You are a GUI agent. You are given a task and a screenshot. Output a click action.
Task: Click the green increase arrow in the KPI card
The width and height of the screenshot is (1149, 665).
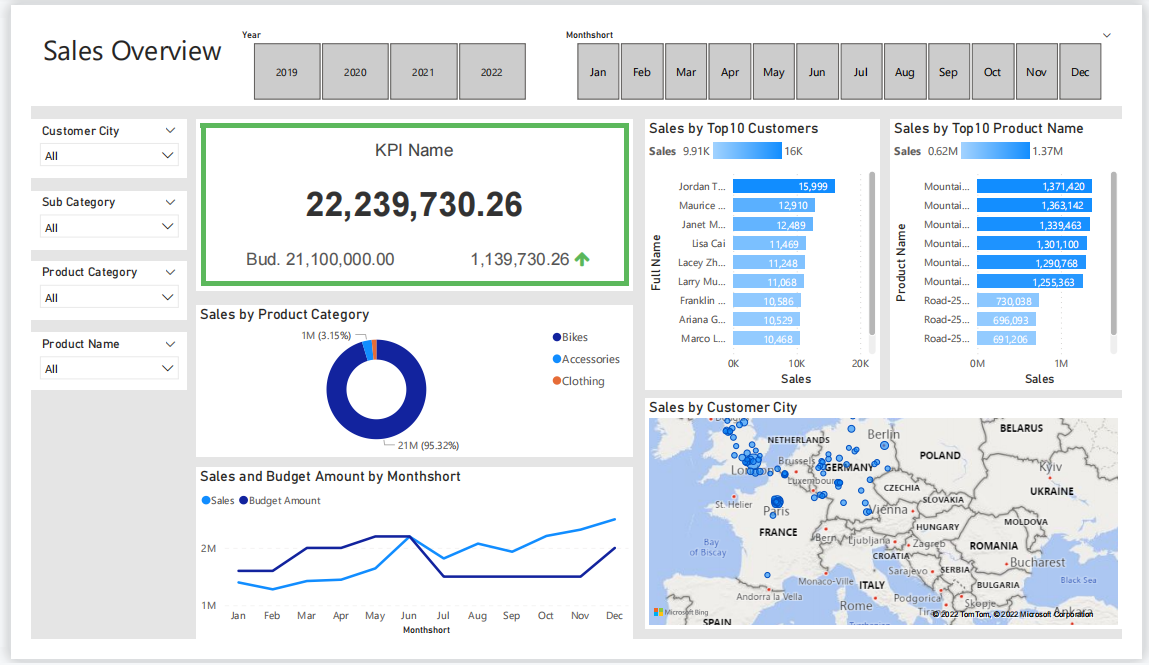pos(583,258)
